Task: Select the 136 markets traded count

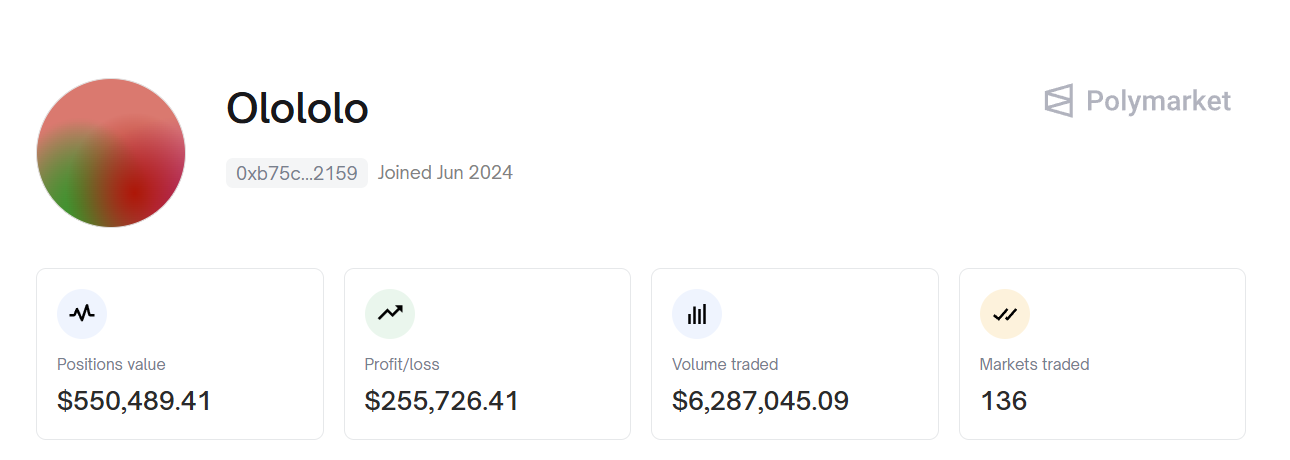Action: pos(1003,401)
